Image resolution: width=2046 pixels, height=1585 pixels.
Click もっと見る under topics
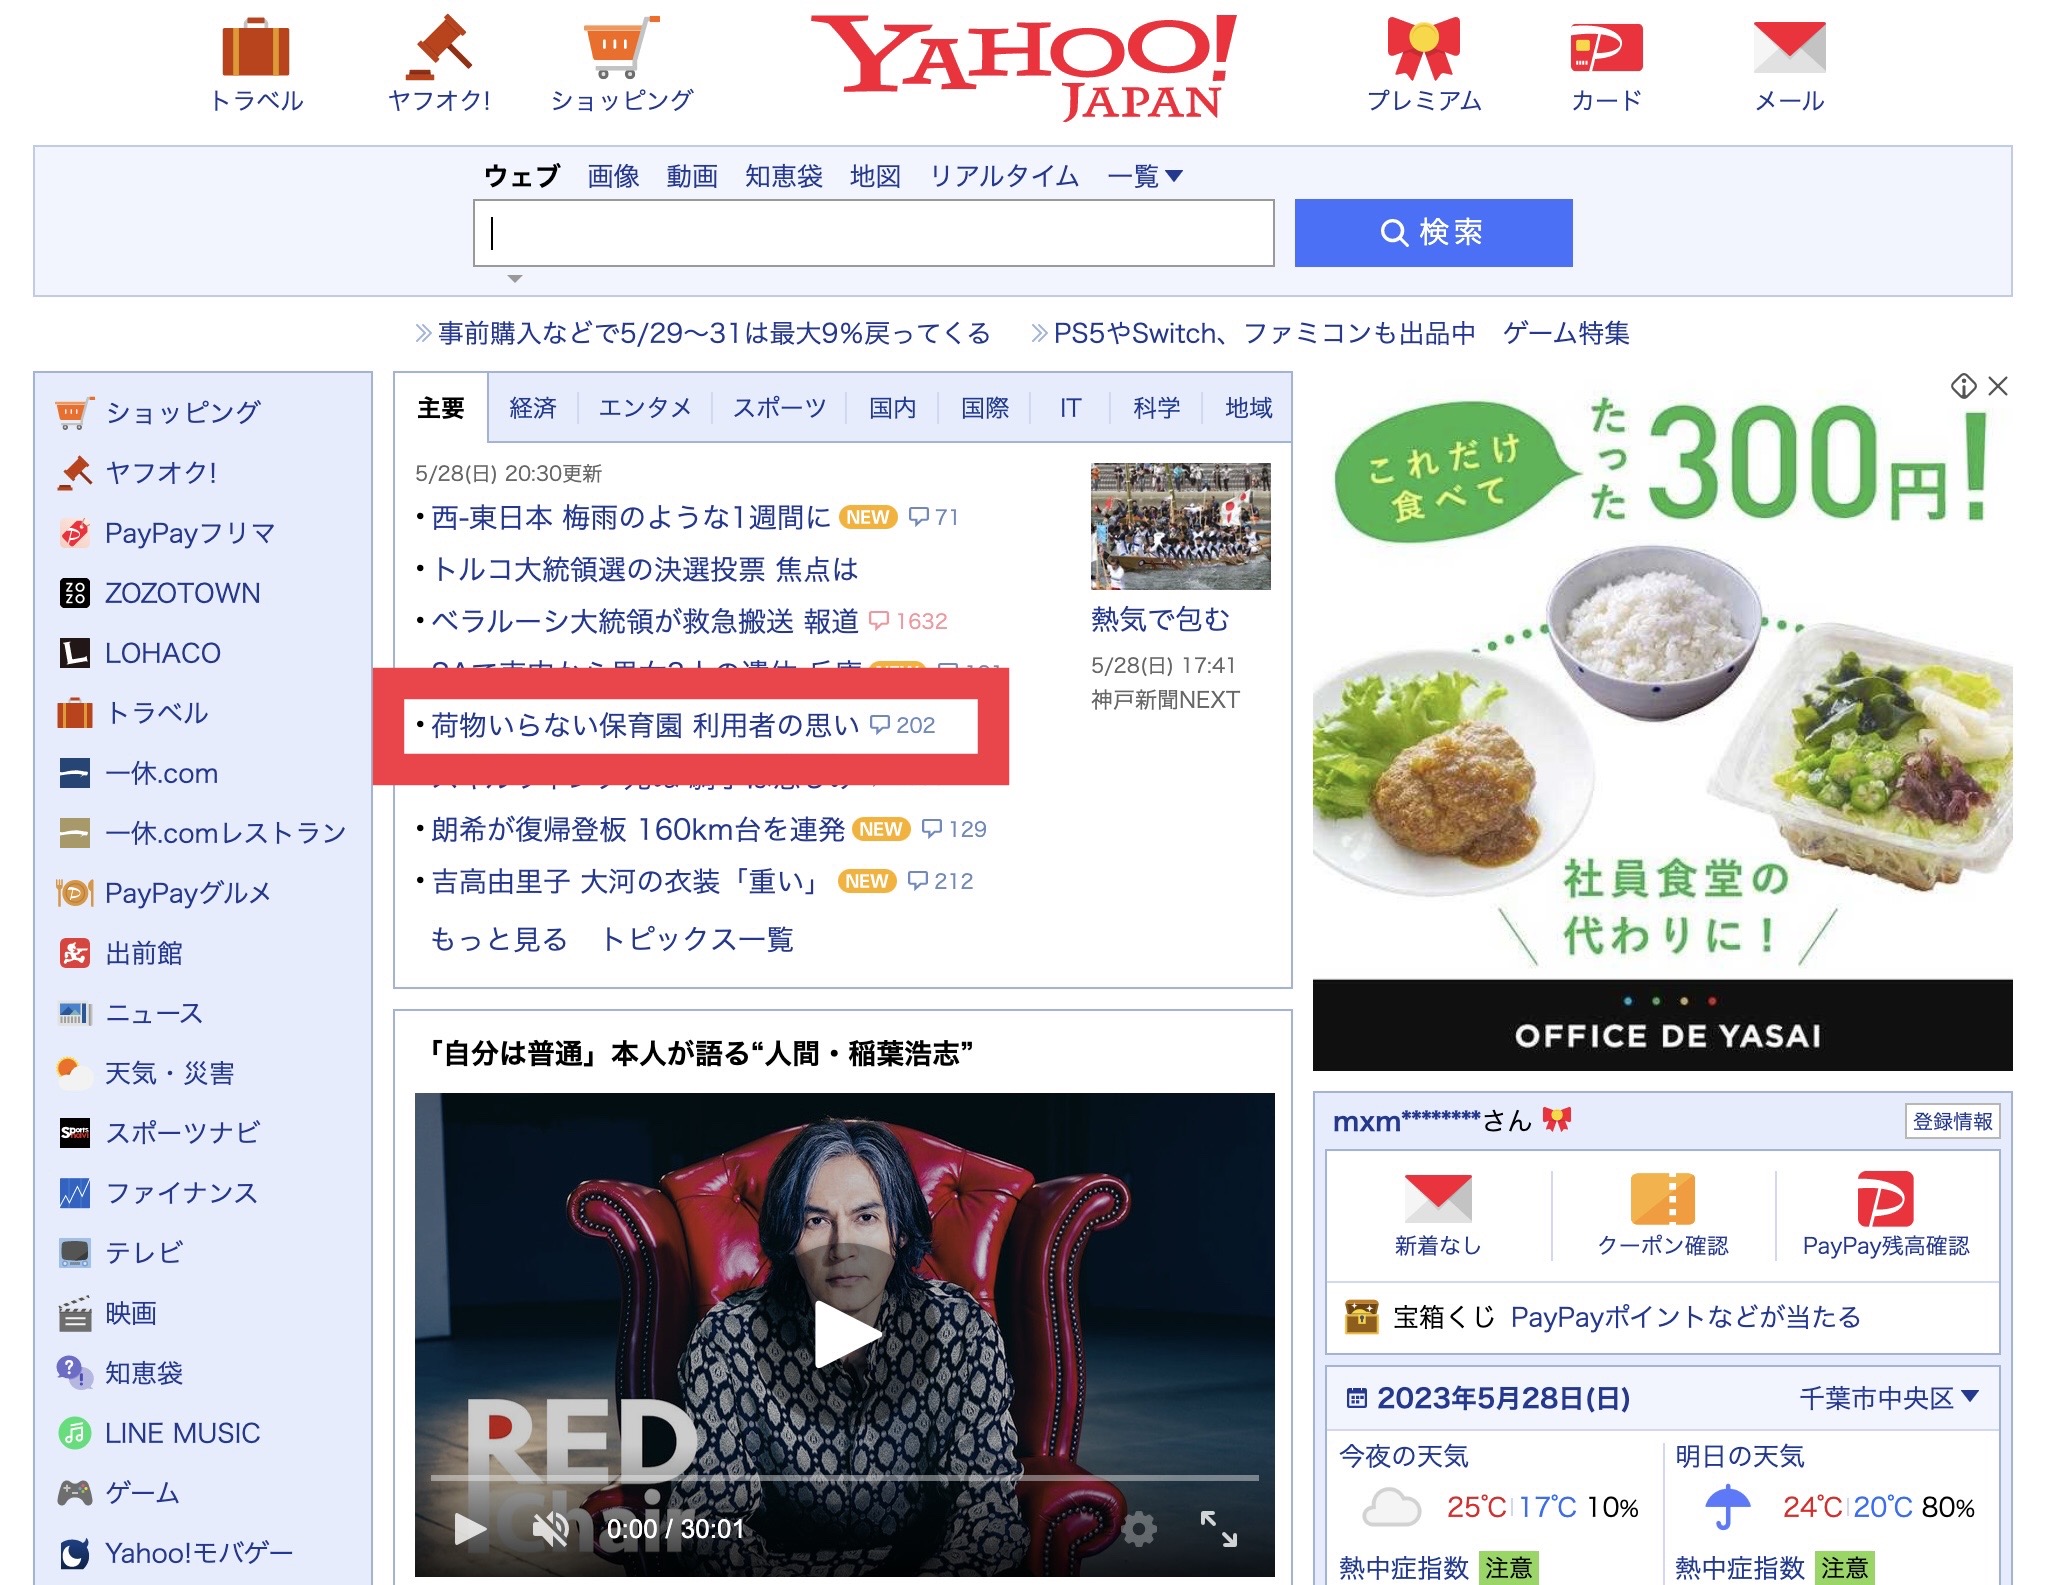[498, 939]
